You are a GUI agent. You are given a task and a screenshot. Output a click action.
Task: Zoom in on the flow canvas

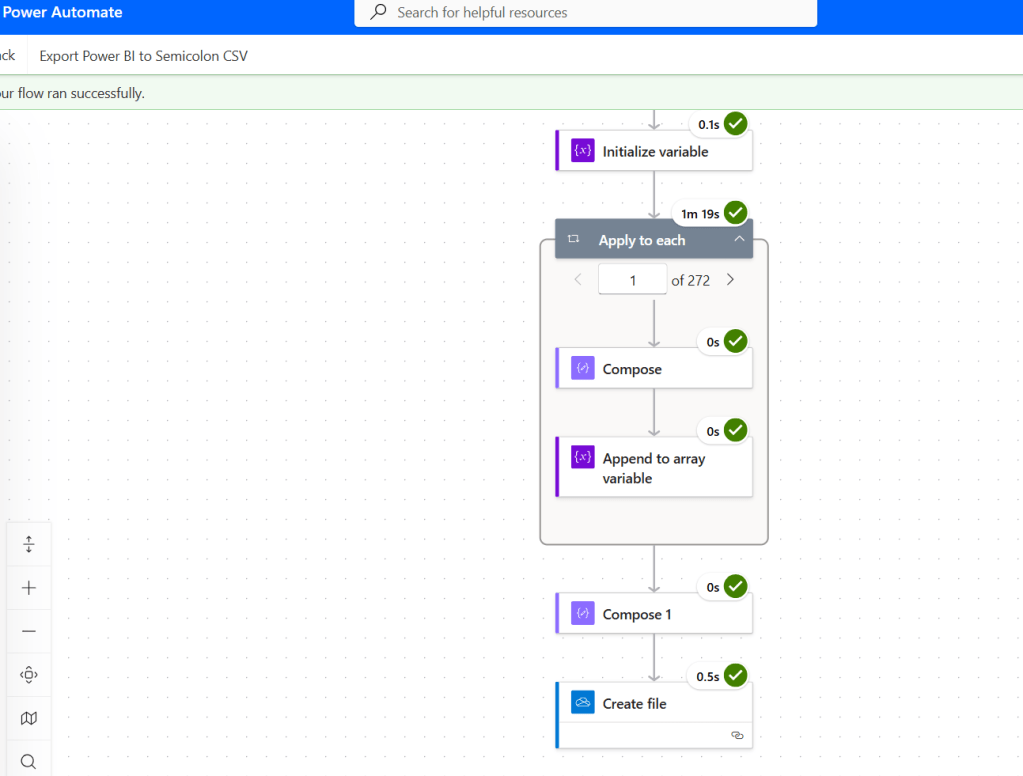(x=27, y=587)
